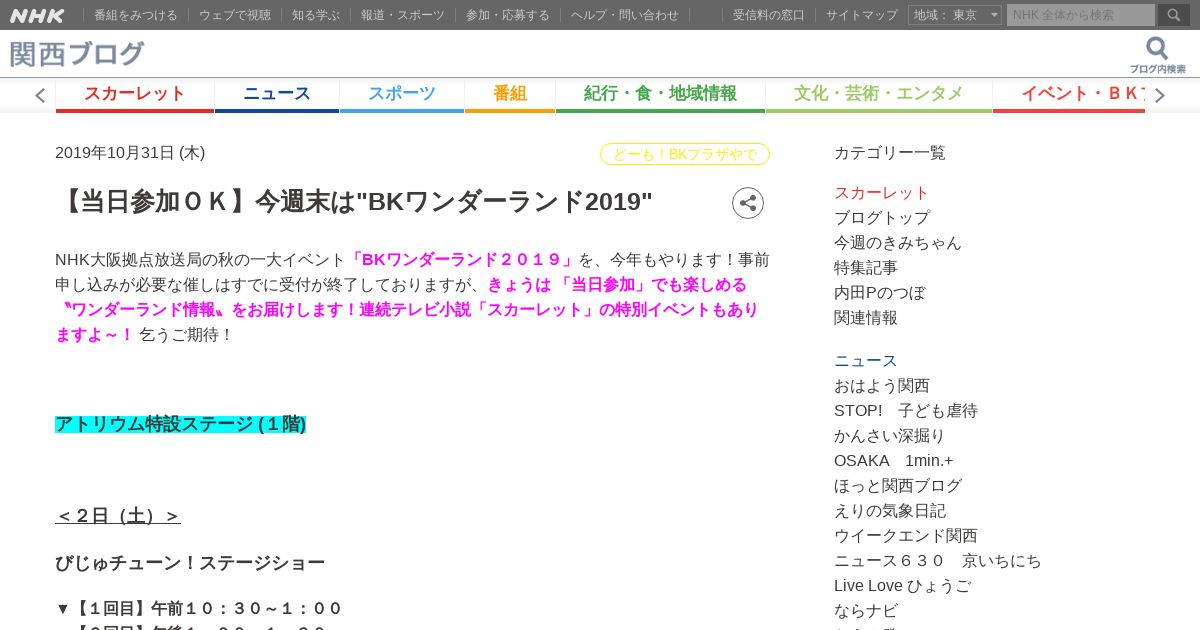Open 報道・スポーツ menu
This screenshot has height=630, width=1200.
tap(403, 15)
